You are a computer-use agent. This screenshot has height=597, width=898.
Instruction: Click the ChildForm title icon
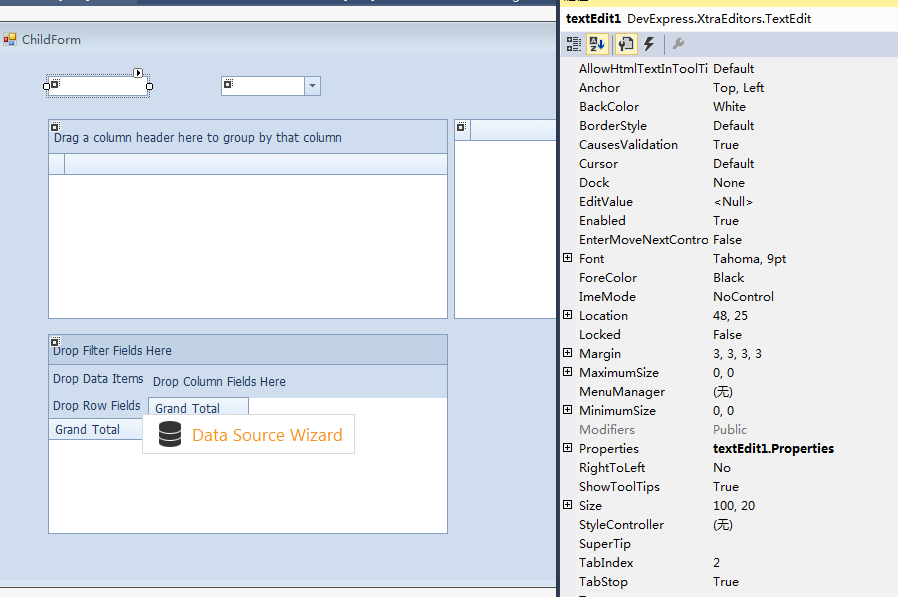pos(10,40)
